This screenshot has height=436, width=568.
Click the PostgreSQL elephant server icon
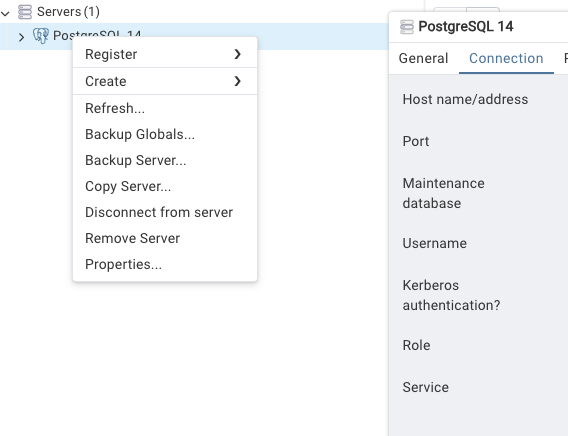(x=40, y=36)
